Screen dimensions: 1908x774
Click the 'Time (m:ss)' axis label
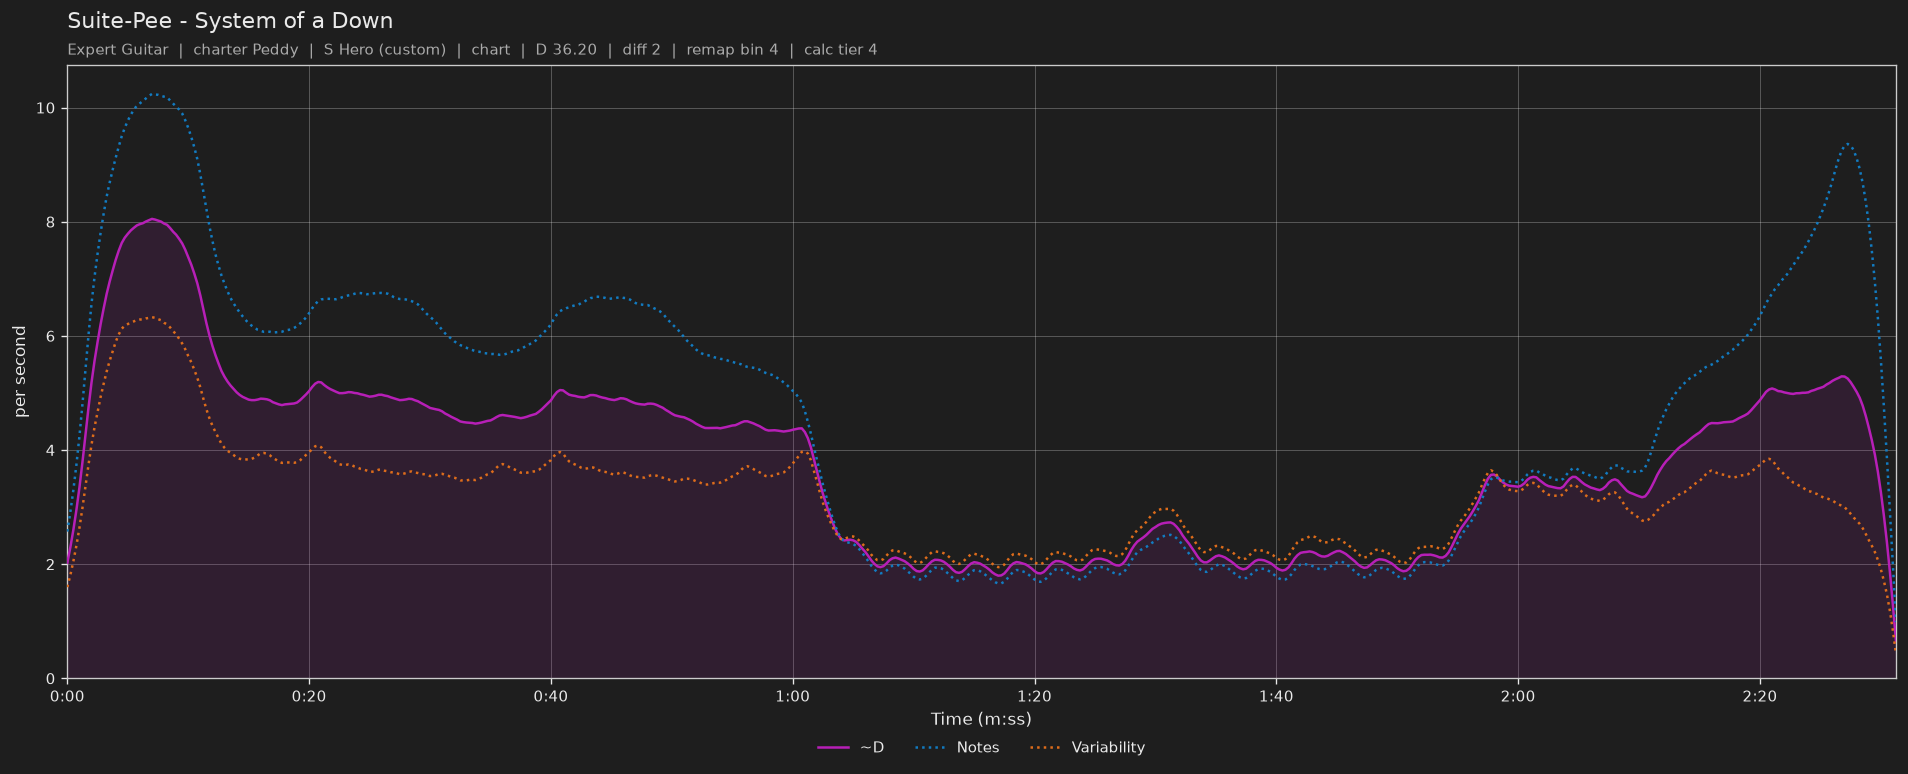click(x=981, y=719)
